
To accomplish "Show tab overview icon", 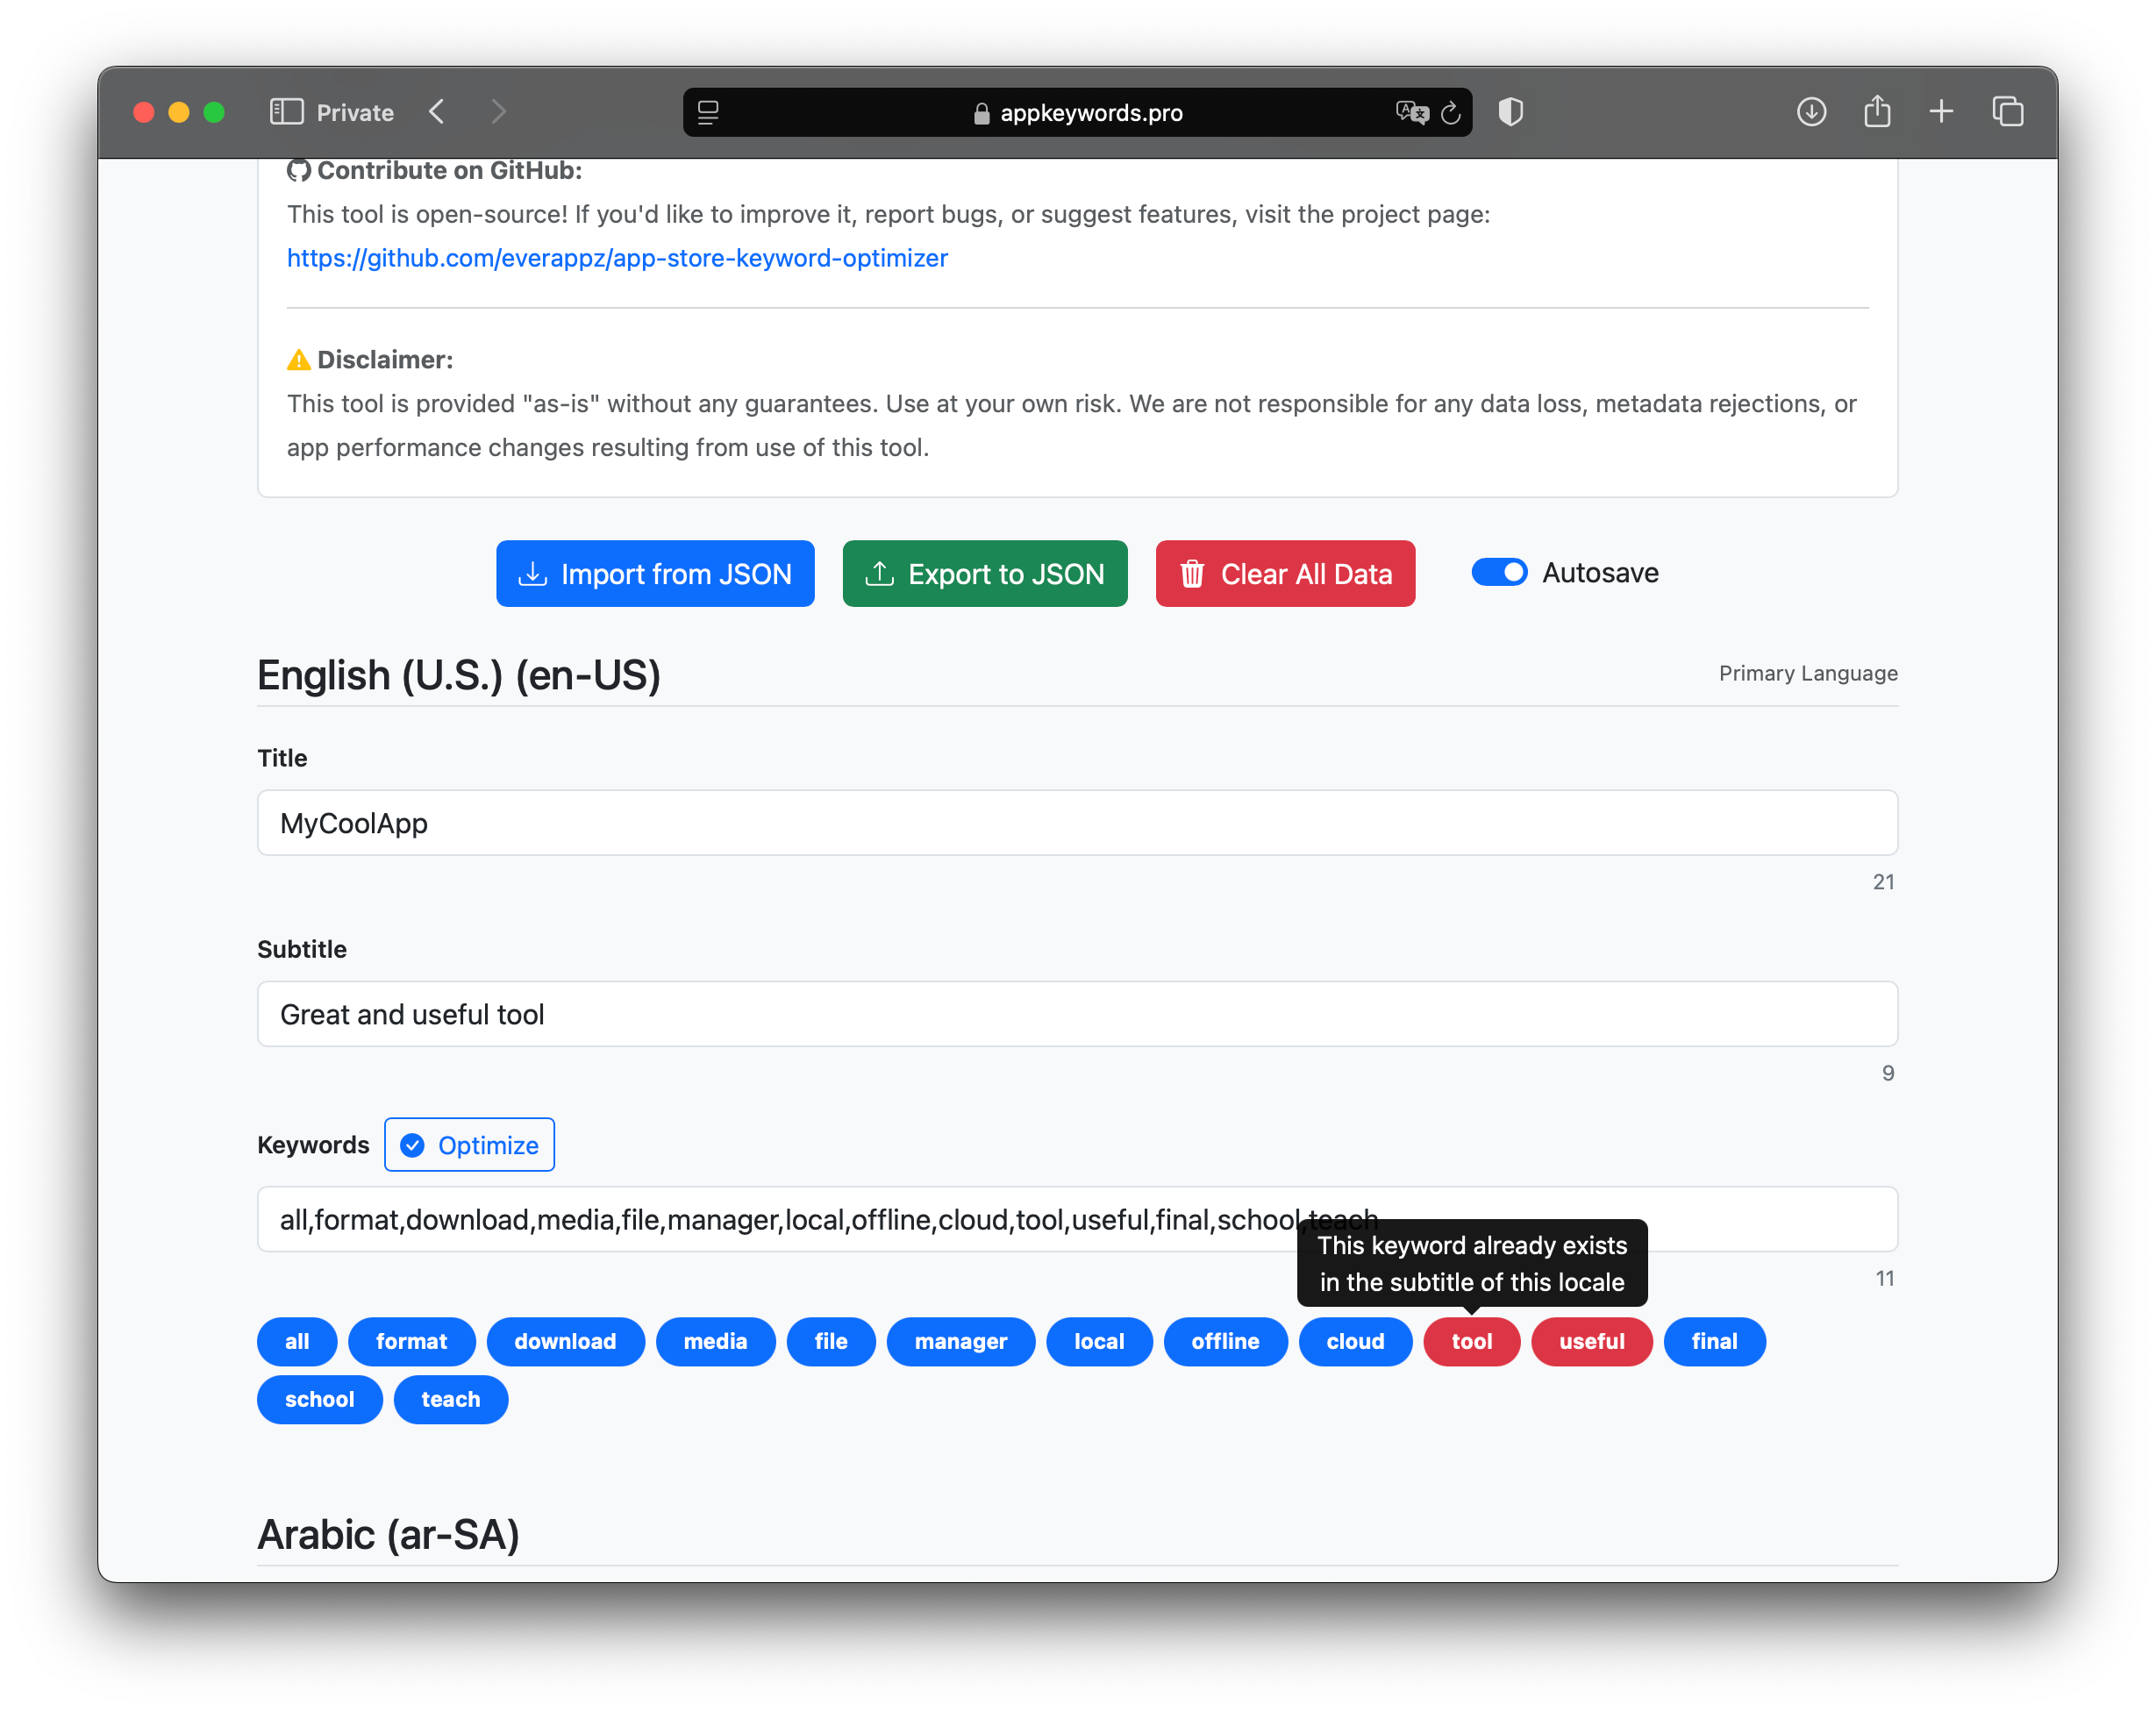I will (x=2007, y=112).
